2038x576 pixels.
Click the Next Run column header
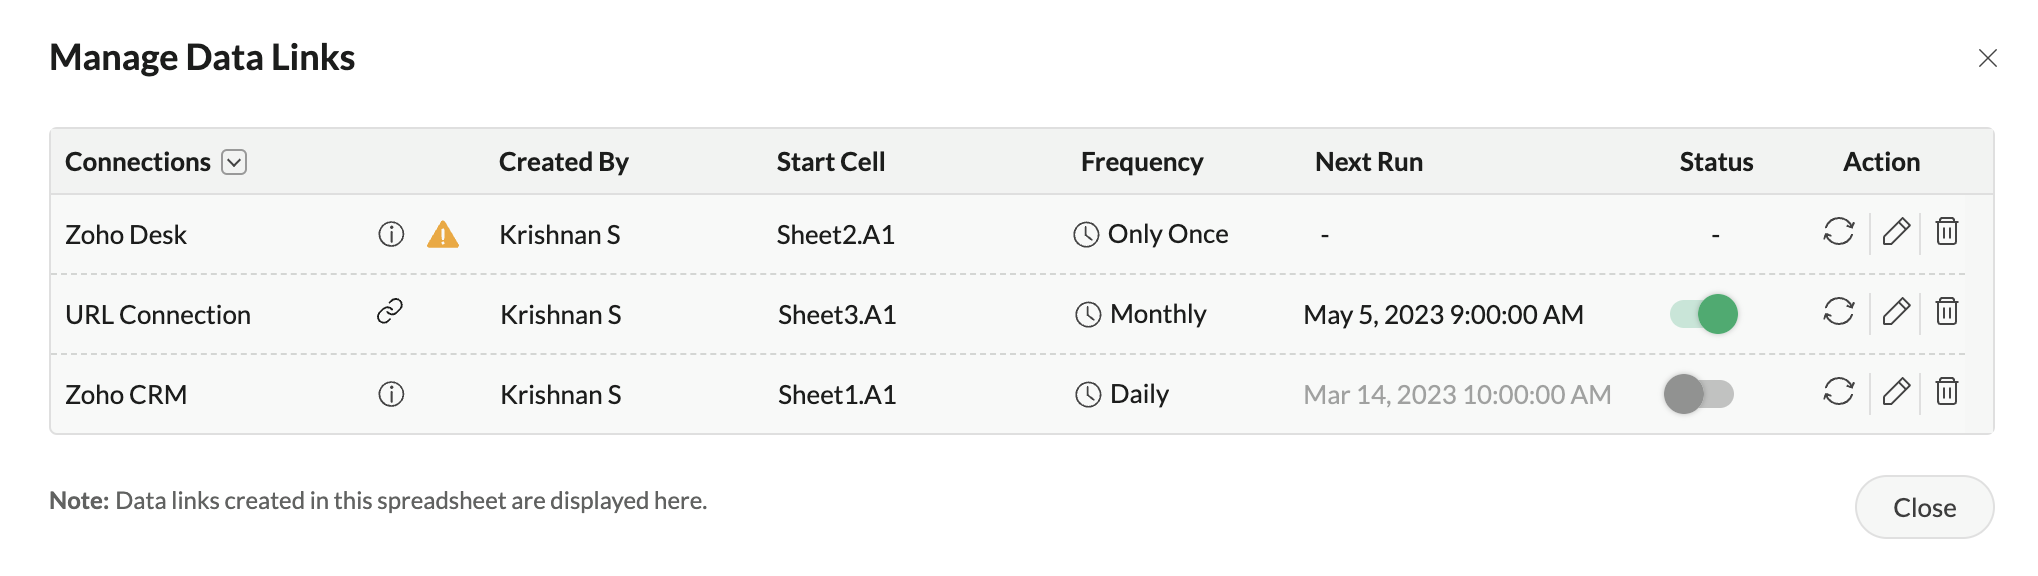[1368, 162]
